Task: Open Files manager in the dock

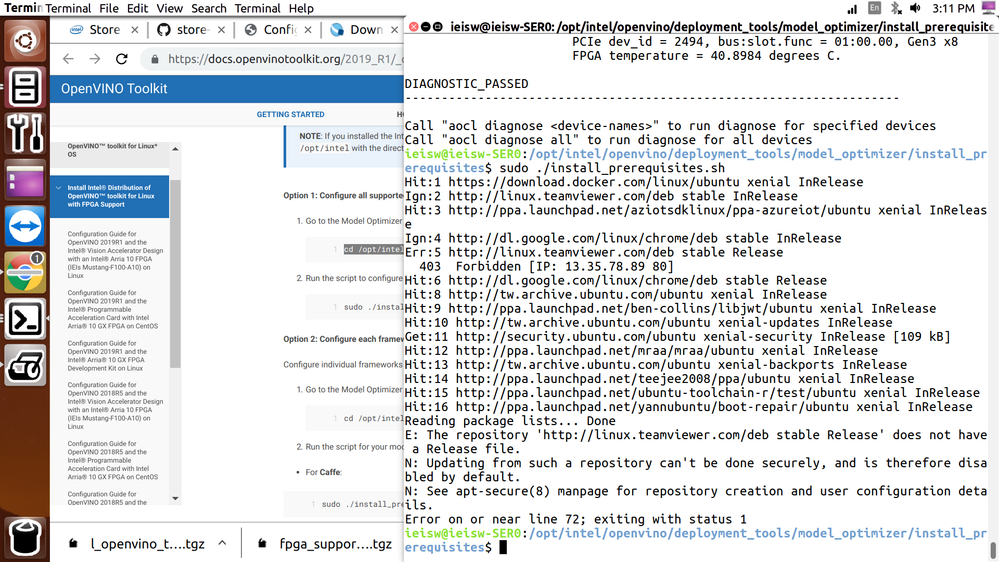Action: [25, 87]
